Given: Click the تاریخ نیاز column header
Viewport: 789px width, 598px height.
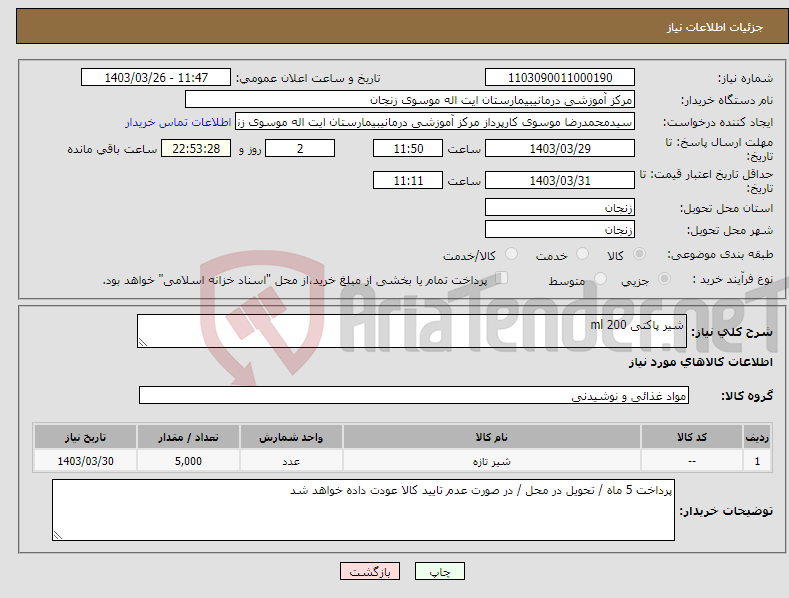Looking at the screenshot, I should pyautogui.click(x=86, y=437).
